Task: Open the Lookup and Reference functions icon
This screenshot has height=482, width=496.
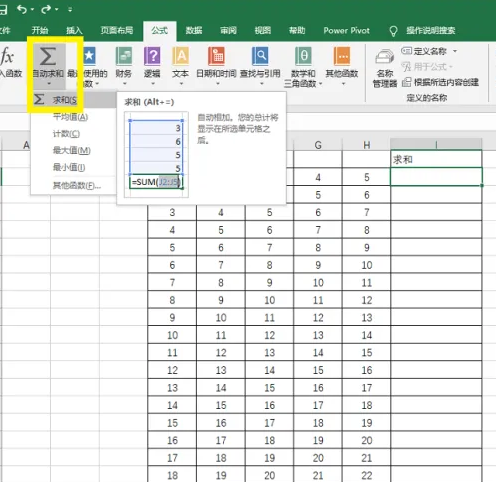Action: [260, 56]
